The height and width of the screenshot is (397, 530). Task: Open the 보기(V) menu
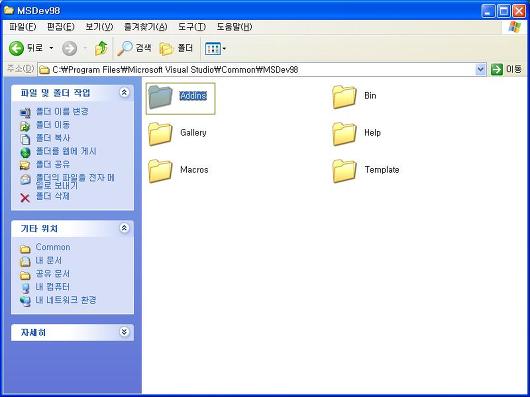click(99, 27)
